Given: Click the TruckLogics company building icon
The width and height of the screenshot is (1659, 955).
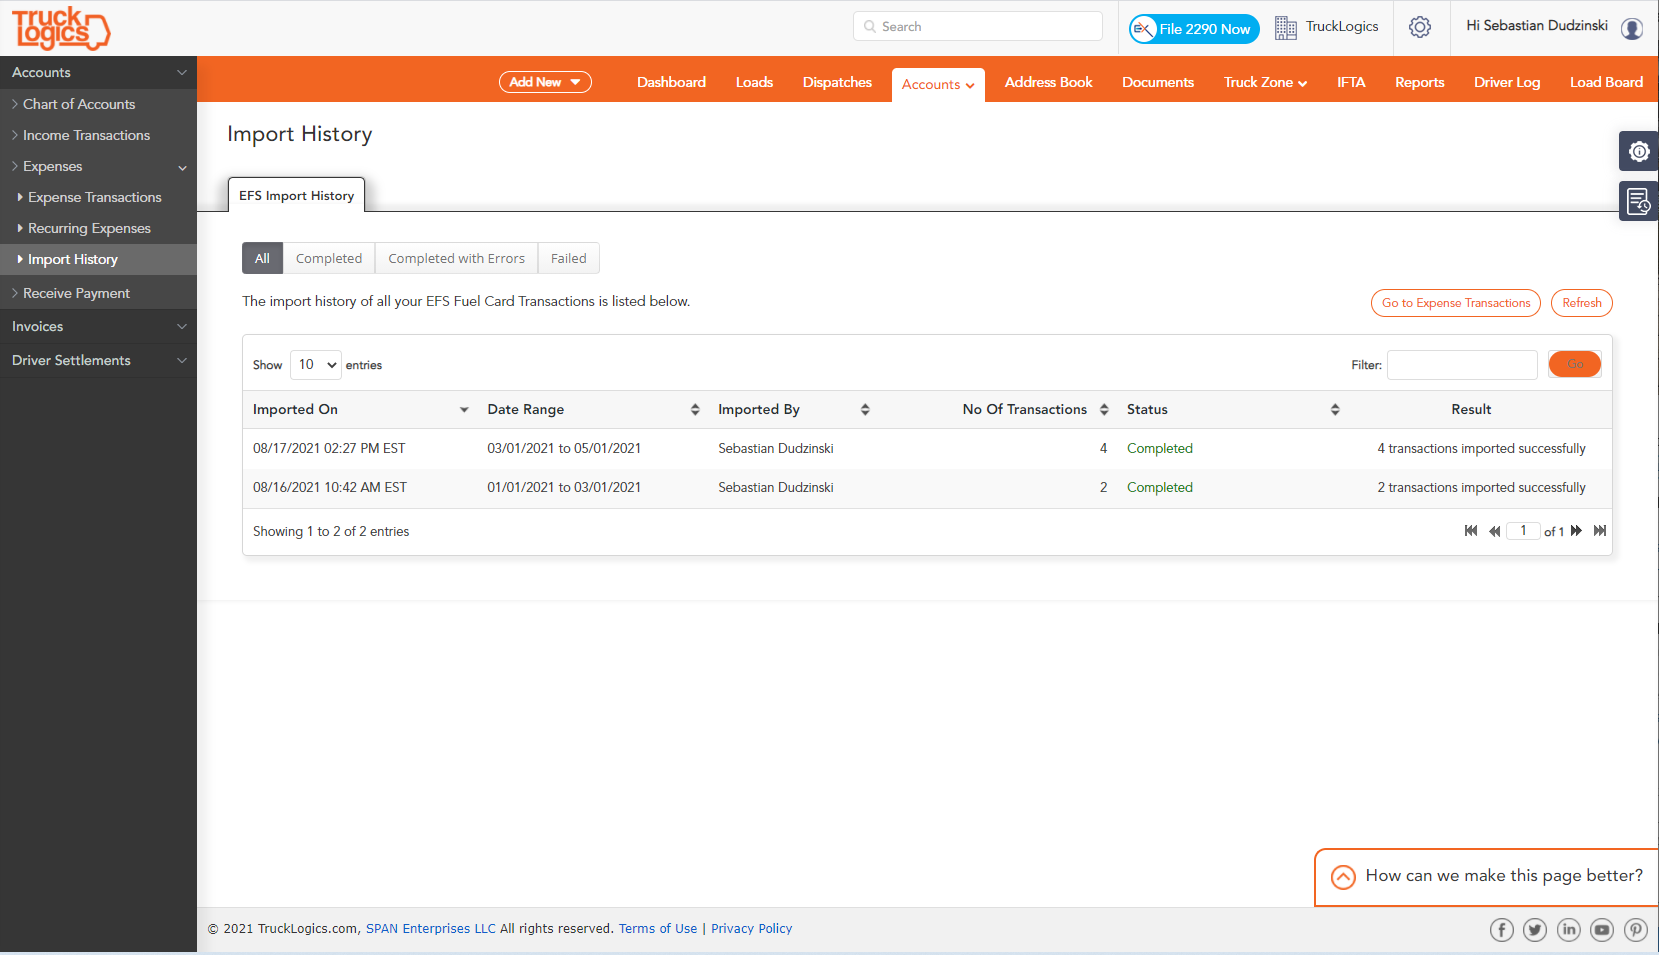Looking at the screenshot, I should [x=1286, y=28].
